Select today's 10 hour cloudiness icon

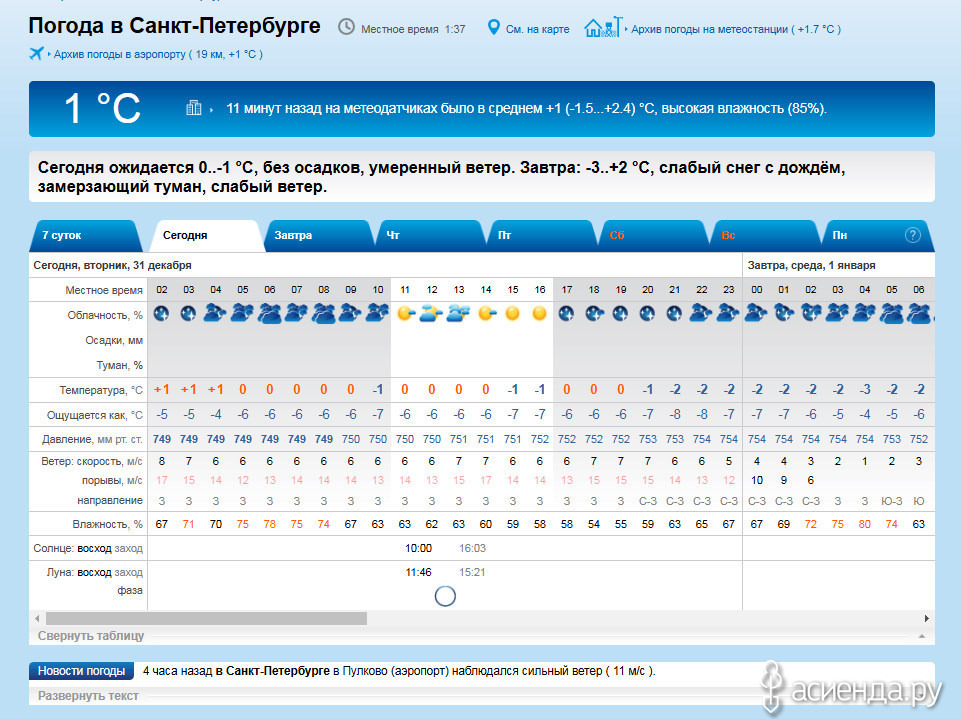point(378,314)
